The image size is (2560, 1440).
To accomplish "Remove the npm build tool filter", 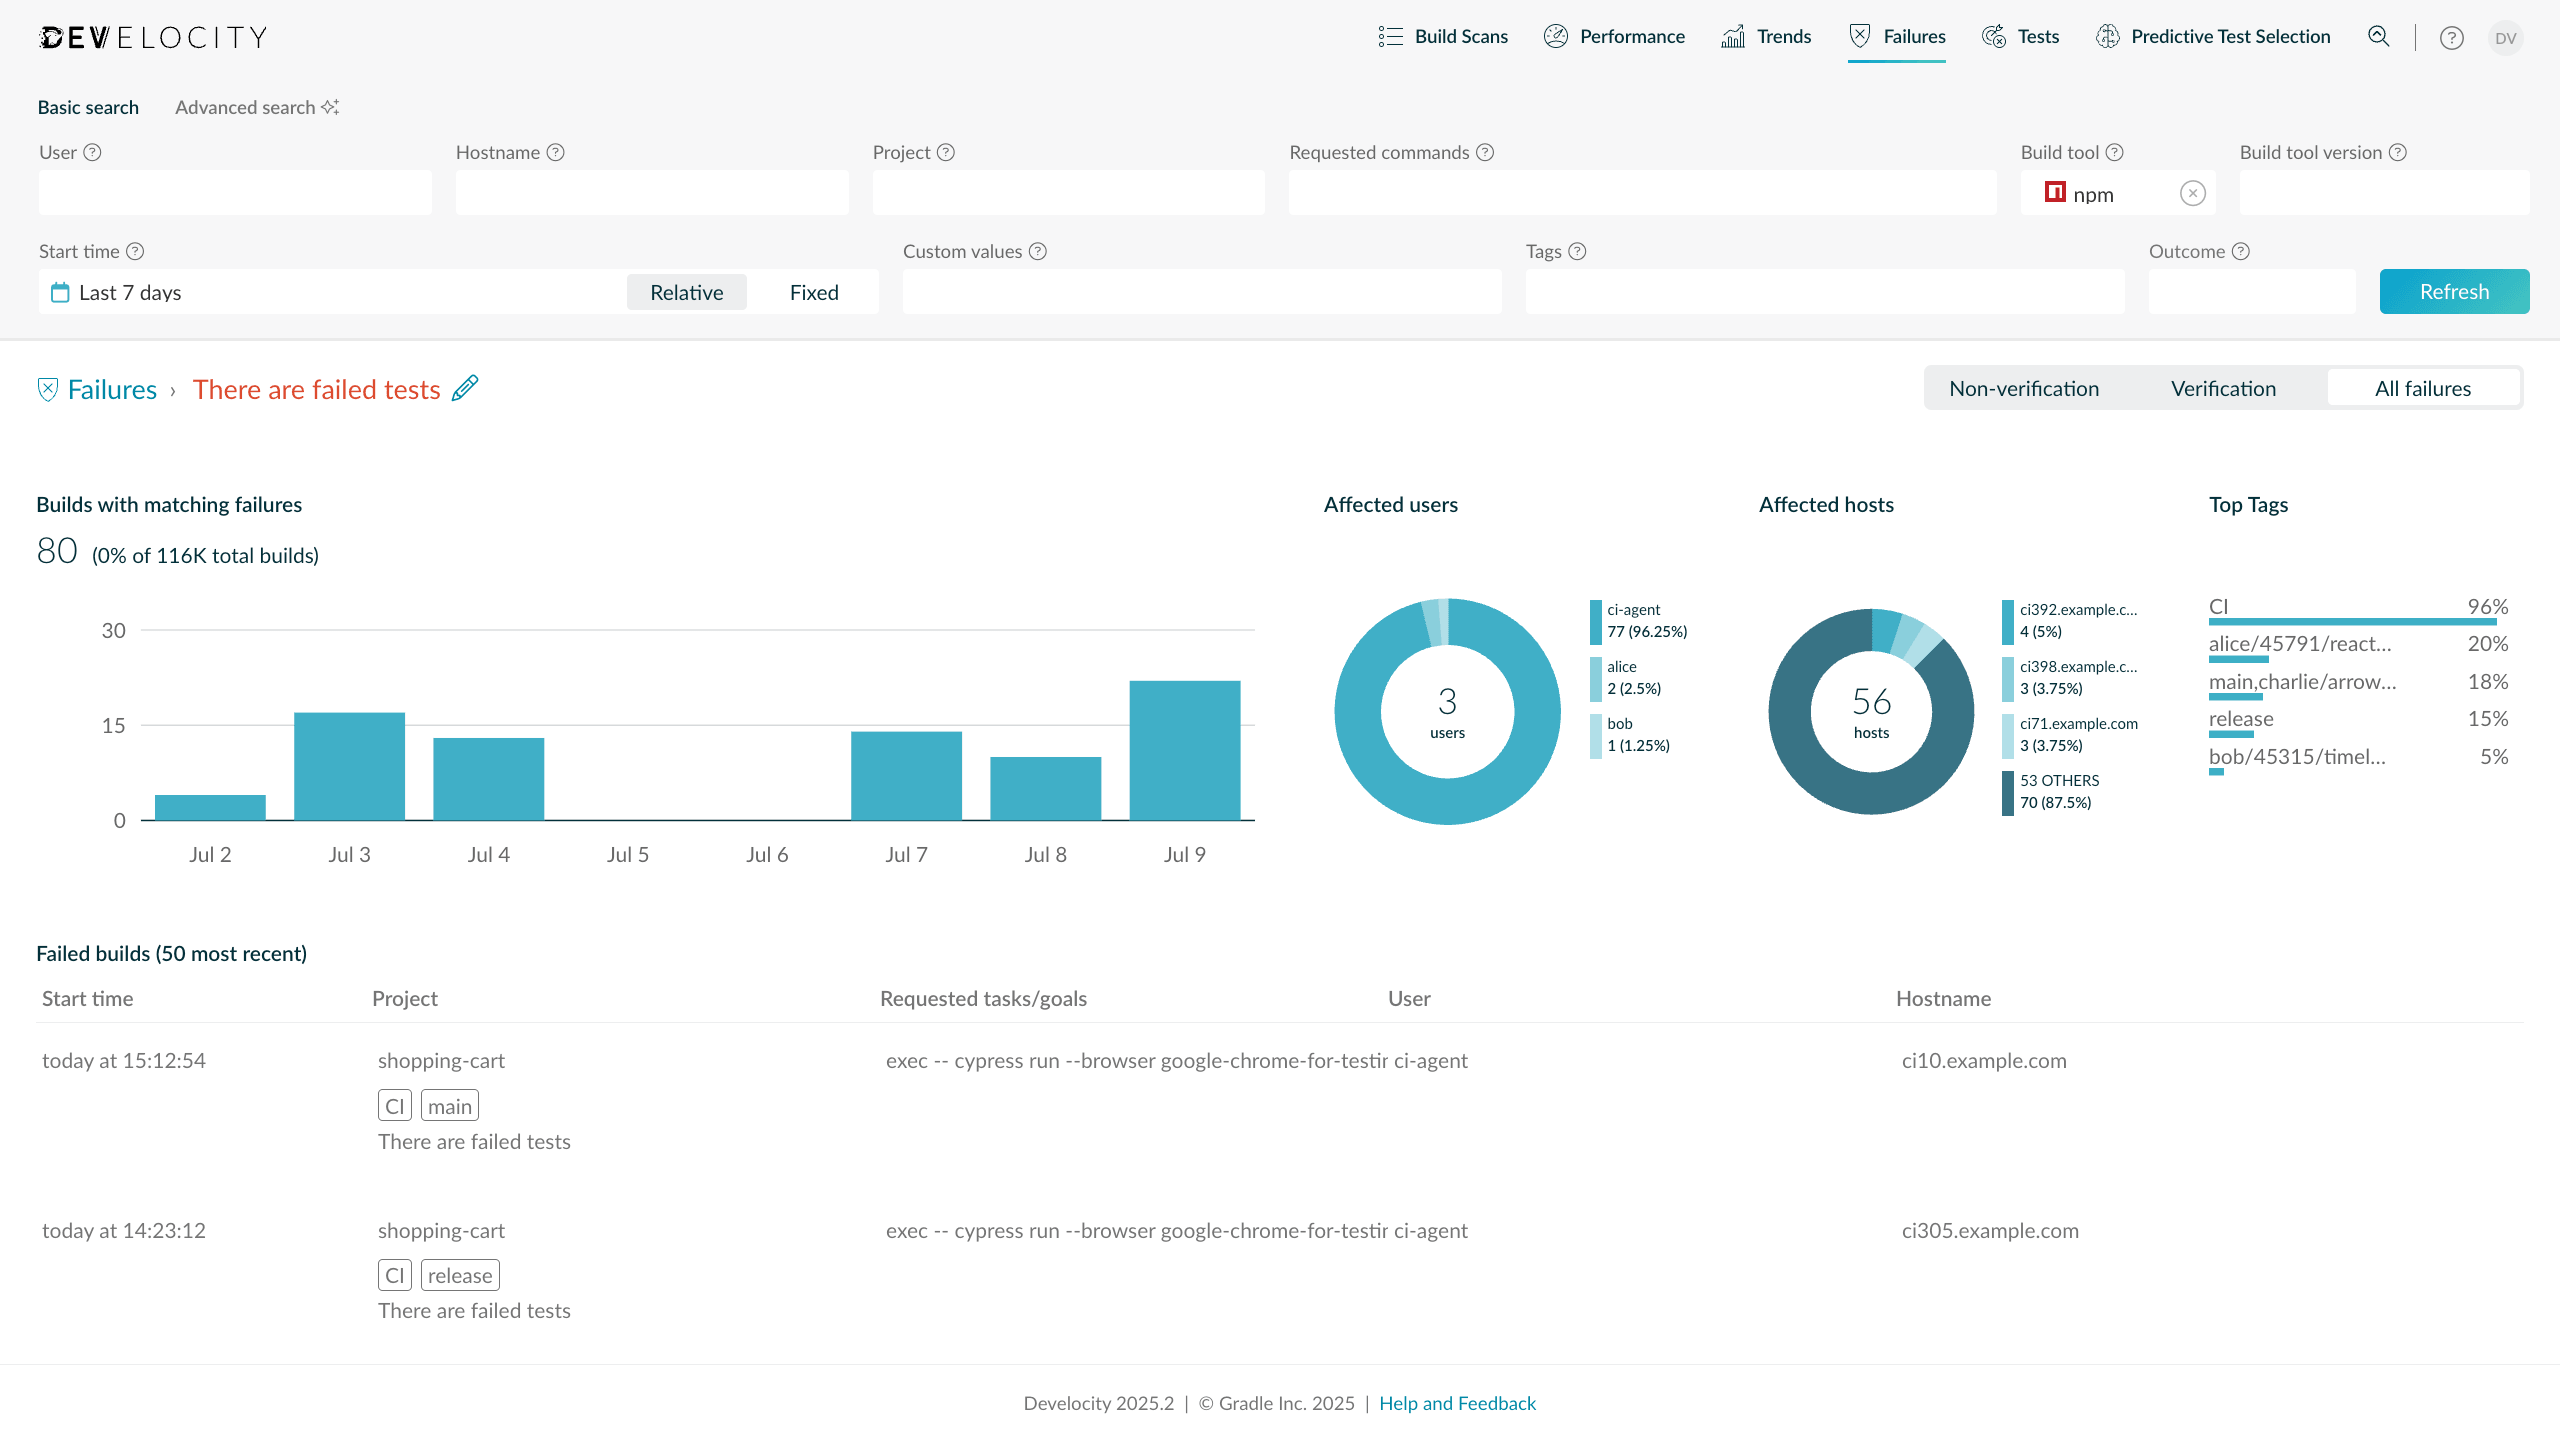I will [x=2192, y=193].
